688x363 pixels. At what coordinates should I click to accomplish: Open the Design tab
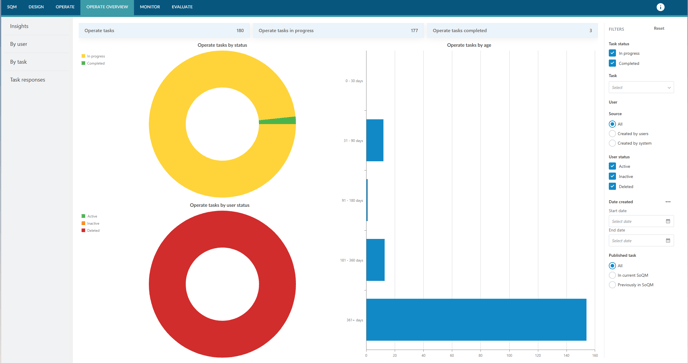pyautogui.click(x=36, y=7)
